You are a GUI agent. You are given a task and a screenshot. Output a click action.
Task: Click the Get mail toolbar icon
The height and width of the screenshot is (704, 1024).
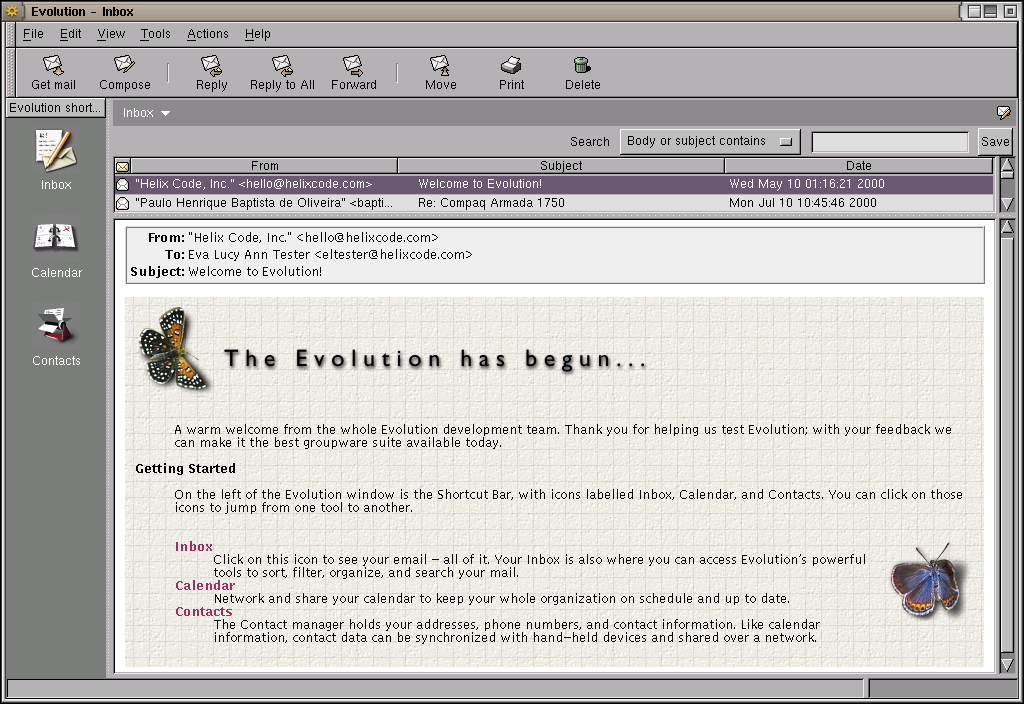click(52, 70)
